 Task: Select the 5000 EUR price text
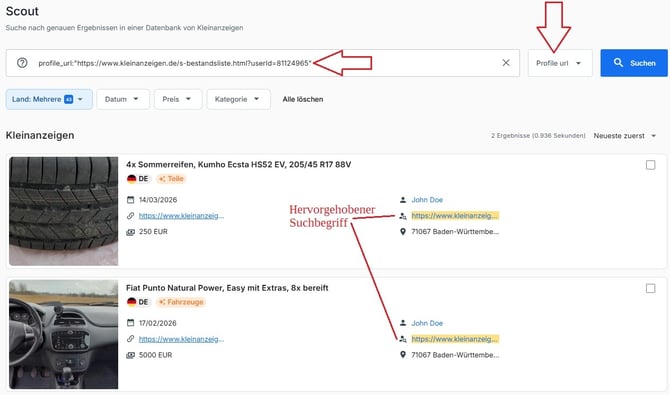click(156, 355)
